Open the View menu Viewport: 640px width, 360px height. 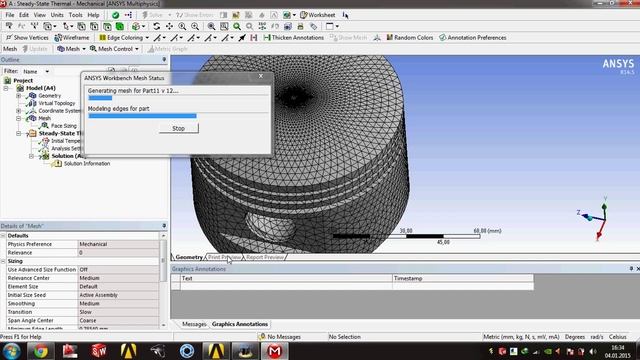(x=40, y=15)
